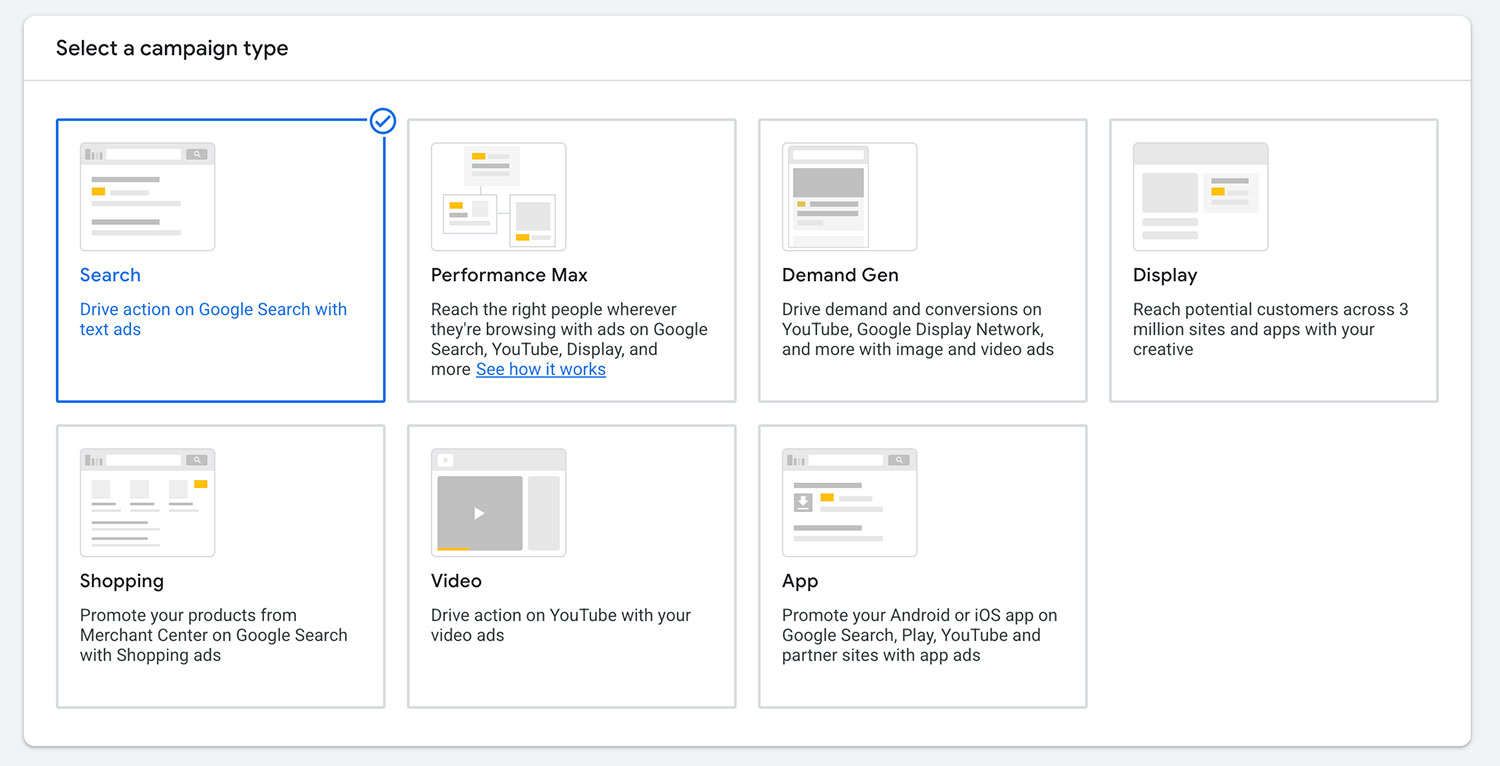Click the Video play button illustration
This screenshot has width=1500, height=766.
click(479, 512)
